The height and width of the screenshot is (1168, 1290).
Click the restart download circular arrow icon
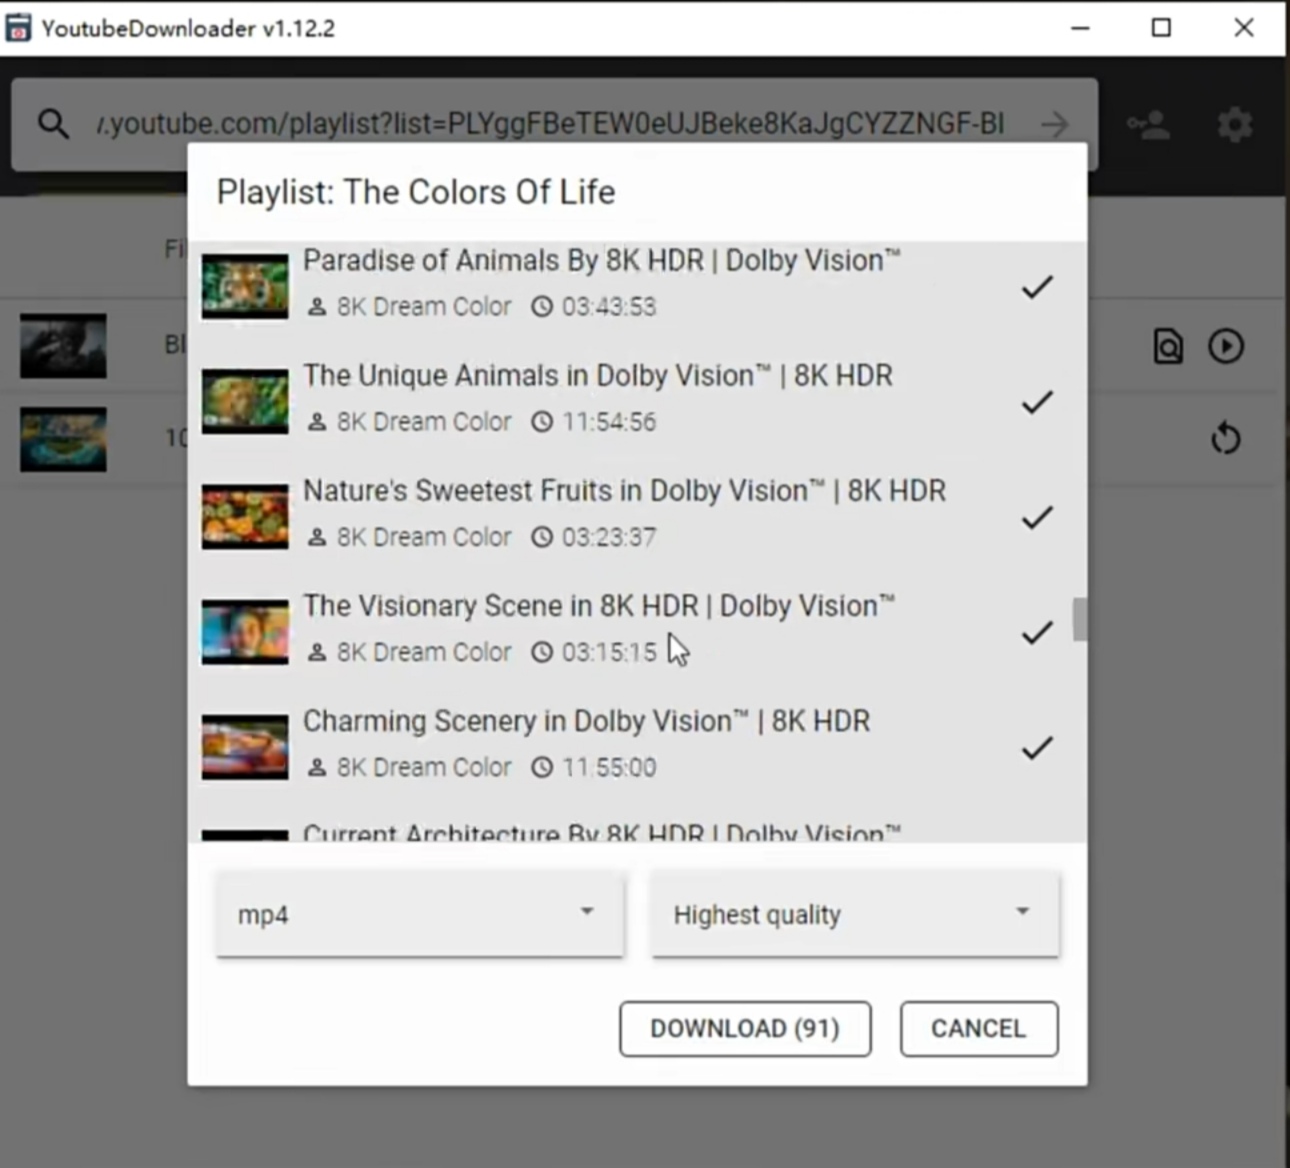tap(1225, 438)
